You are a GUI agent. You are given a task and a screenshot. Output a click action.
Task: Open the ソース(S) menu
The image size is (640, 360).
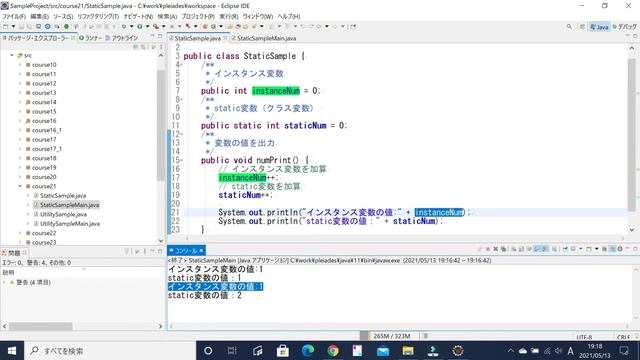pos(63,16)
